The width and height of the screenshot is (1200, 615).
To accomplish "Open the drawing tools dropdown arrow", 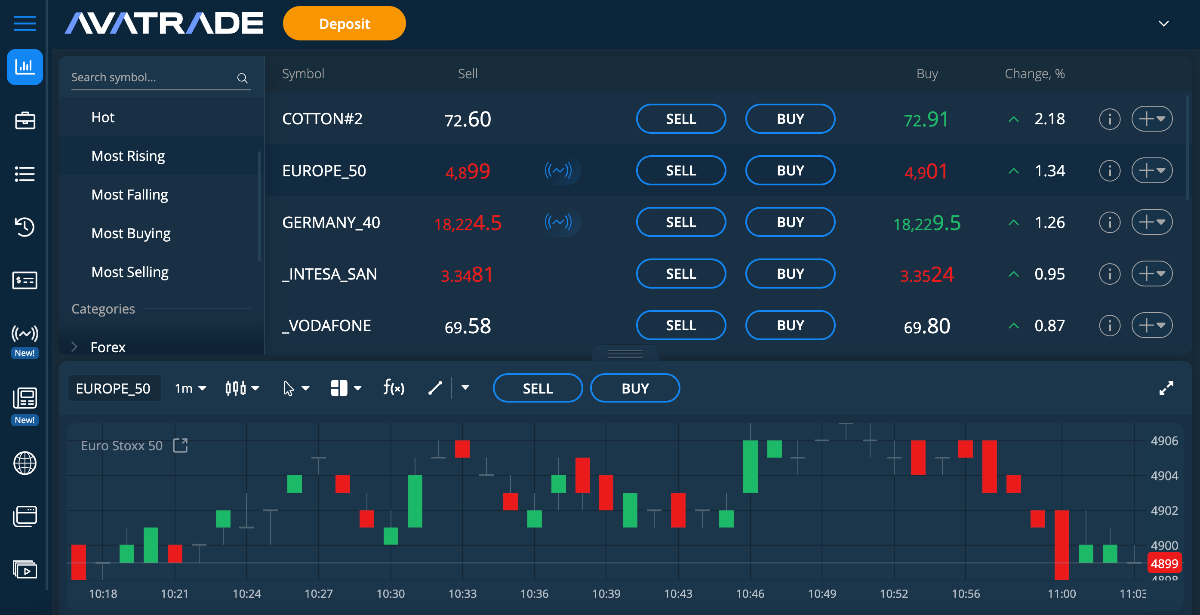I will click(x=465, y=388).
